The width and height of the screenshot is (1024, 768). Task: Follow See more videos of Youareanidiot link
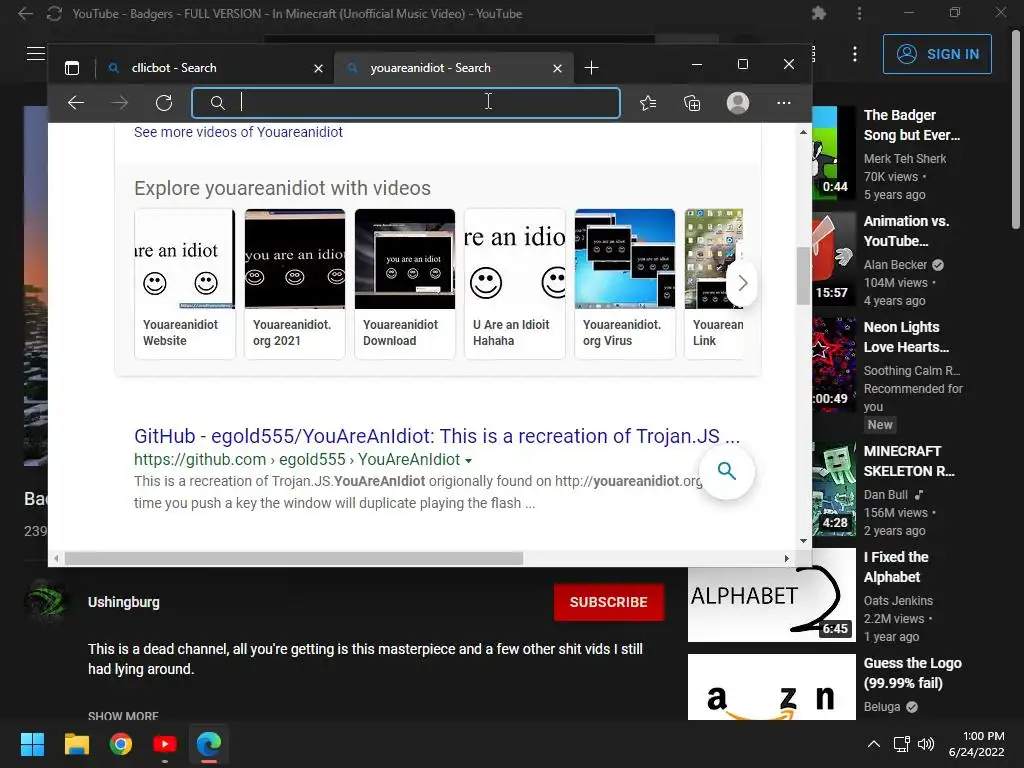coord(238,132)
